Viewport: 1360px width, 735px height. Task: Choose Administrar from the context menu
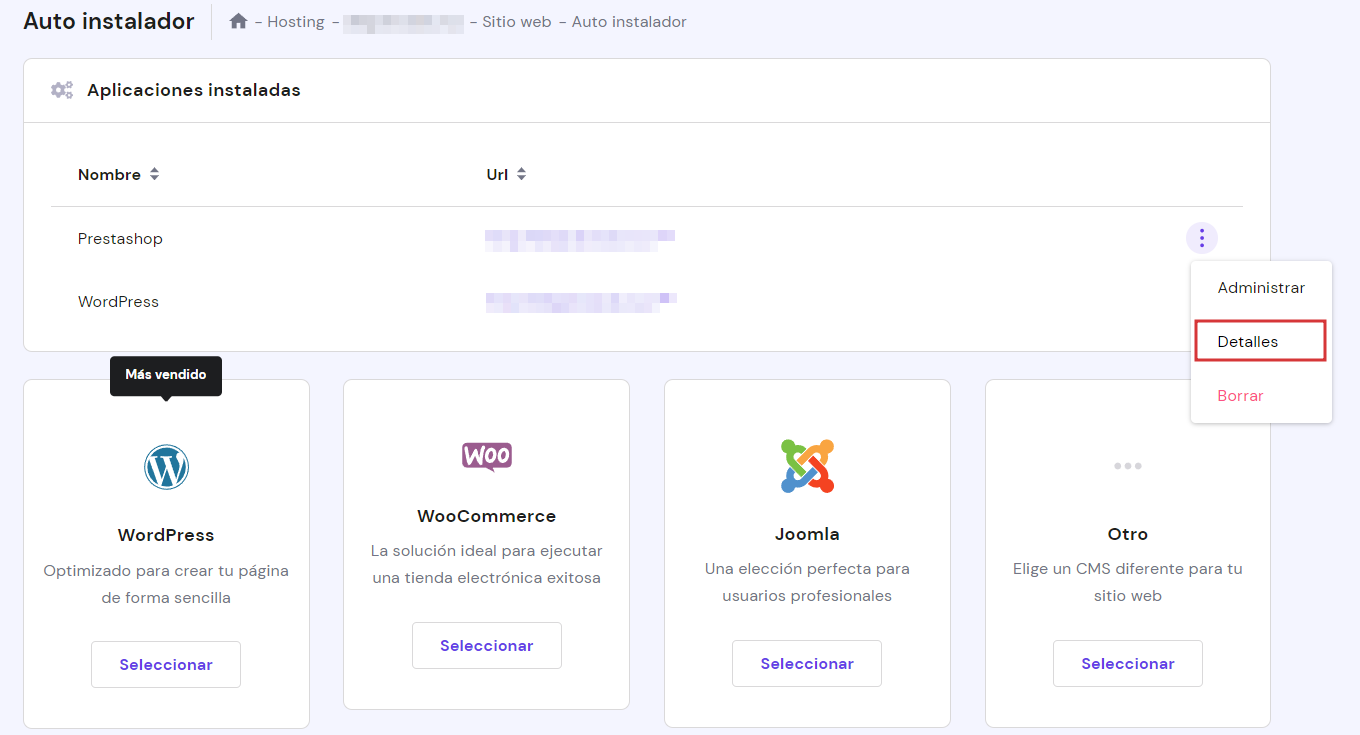click(1261, 288)
